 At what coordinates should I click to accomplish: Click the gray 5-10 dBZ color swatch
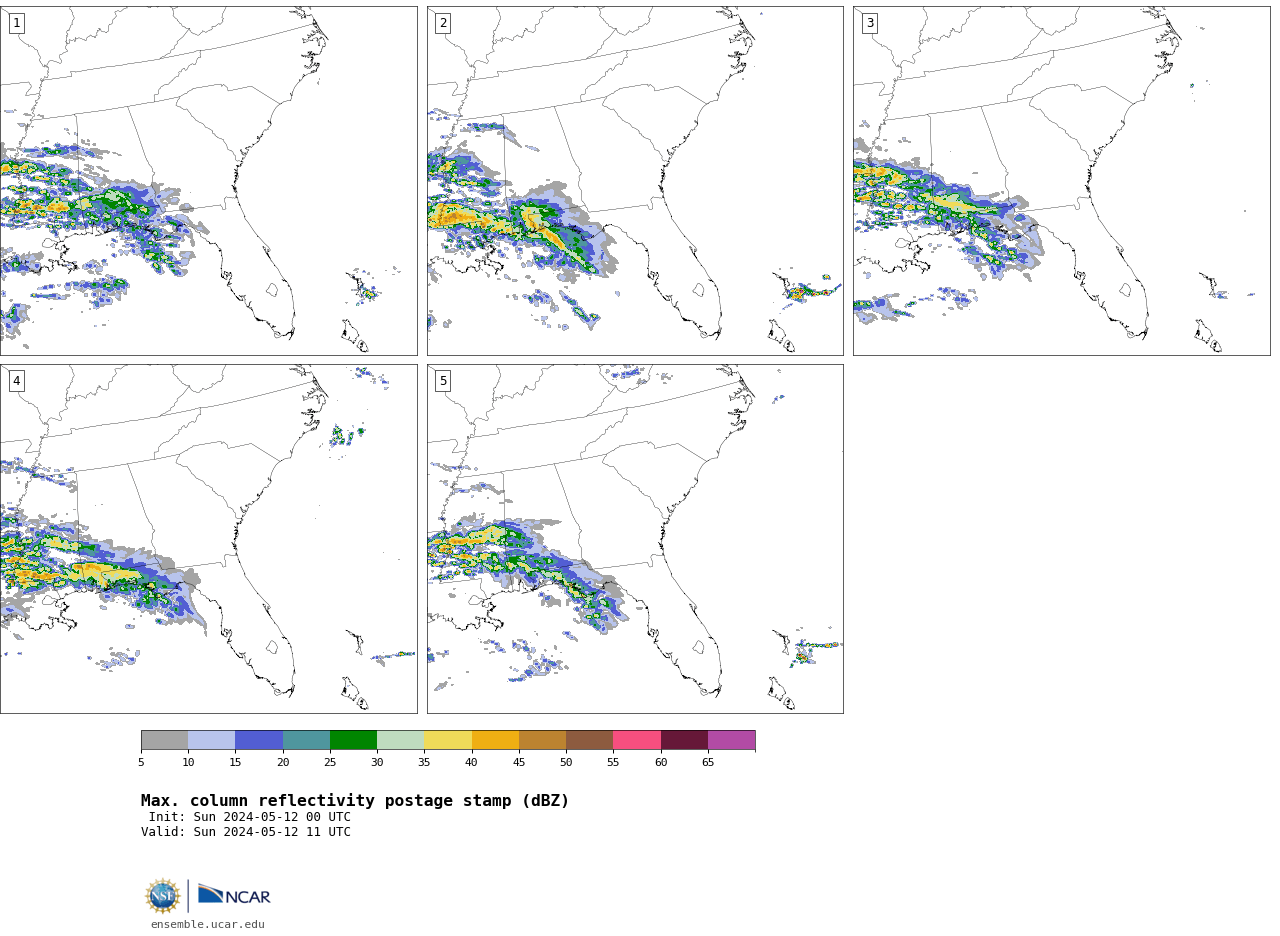click(x=164, y=740)
